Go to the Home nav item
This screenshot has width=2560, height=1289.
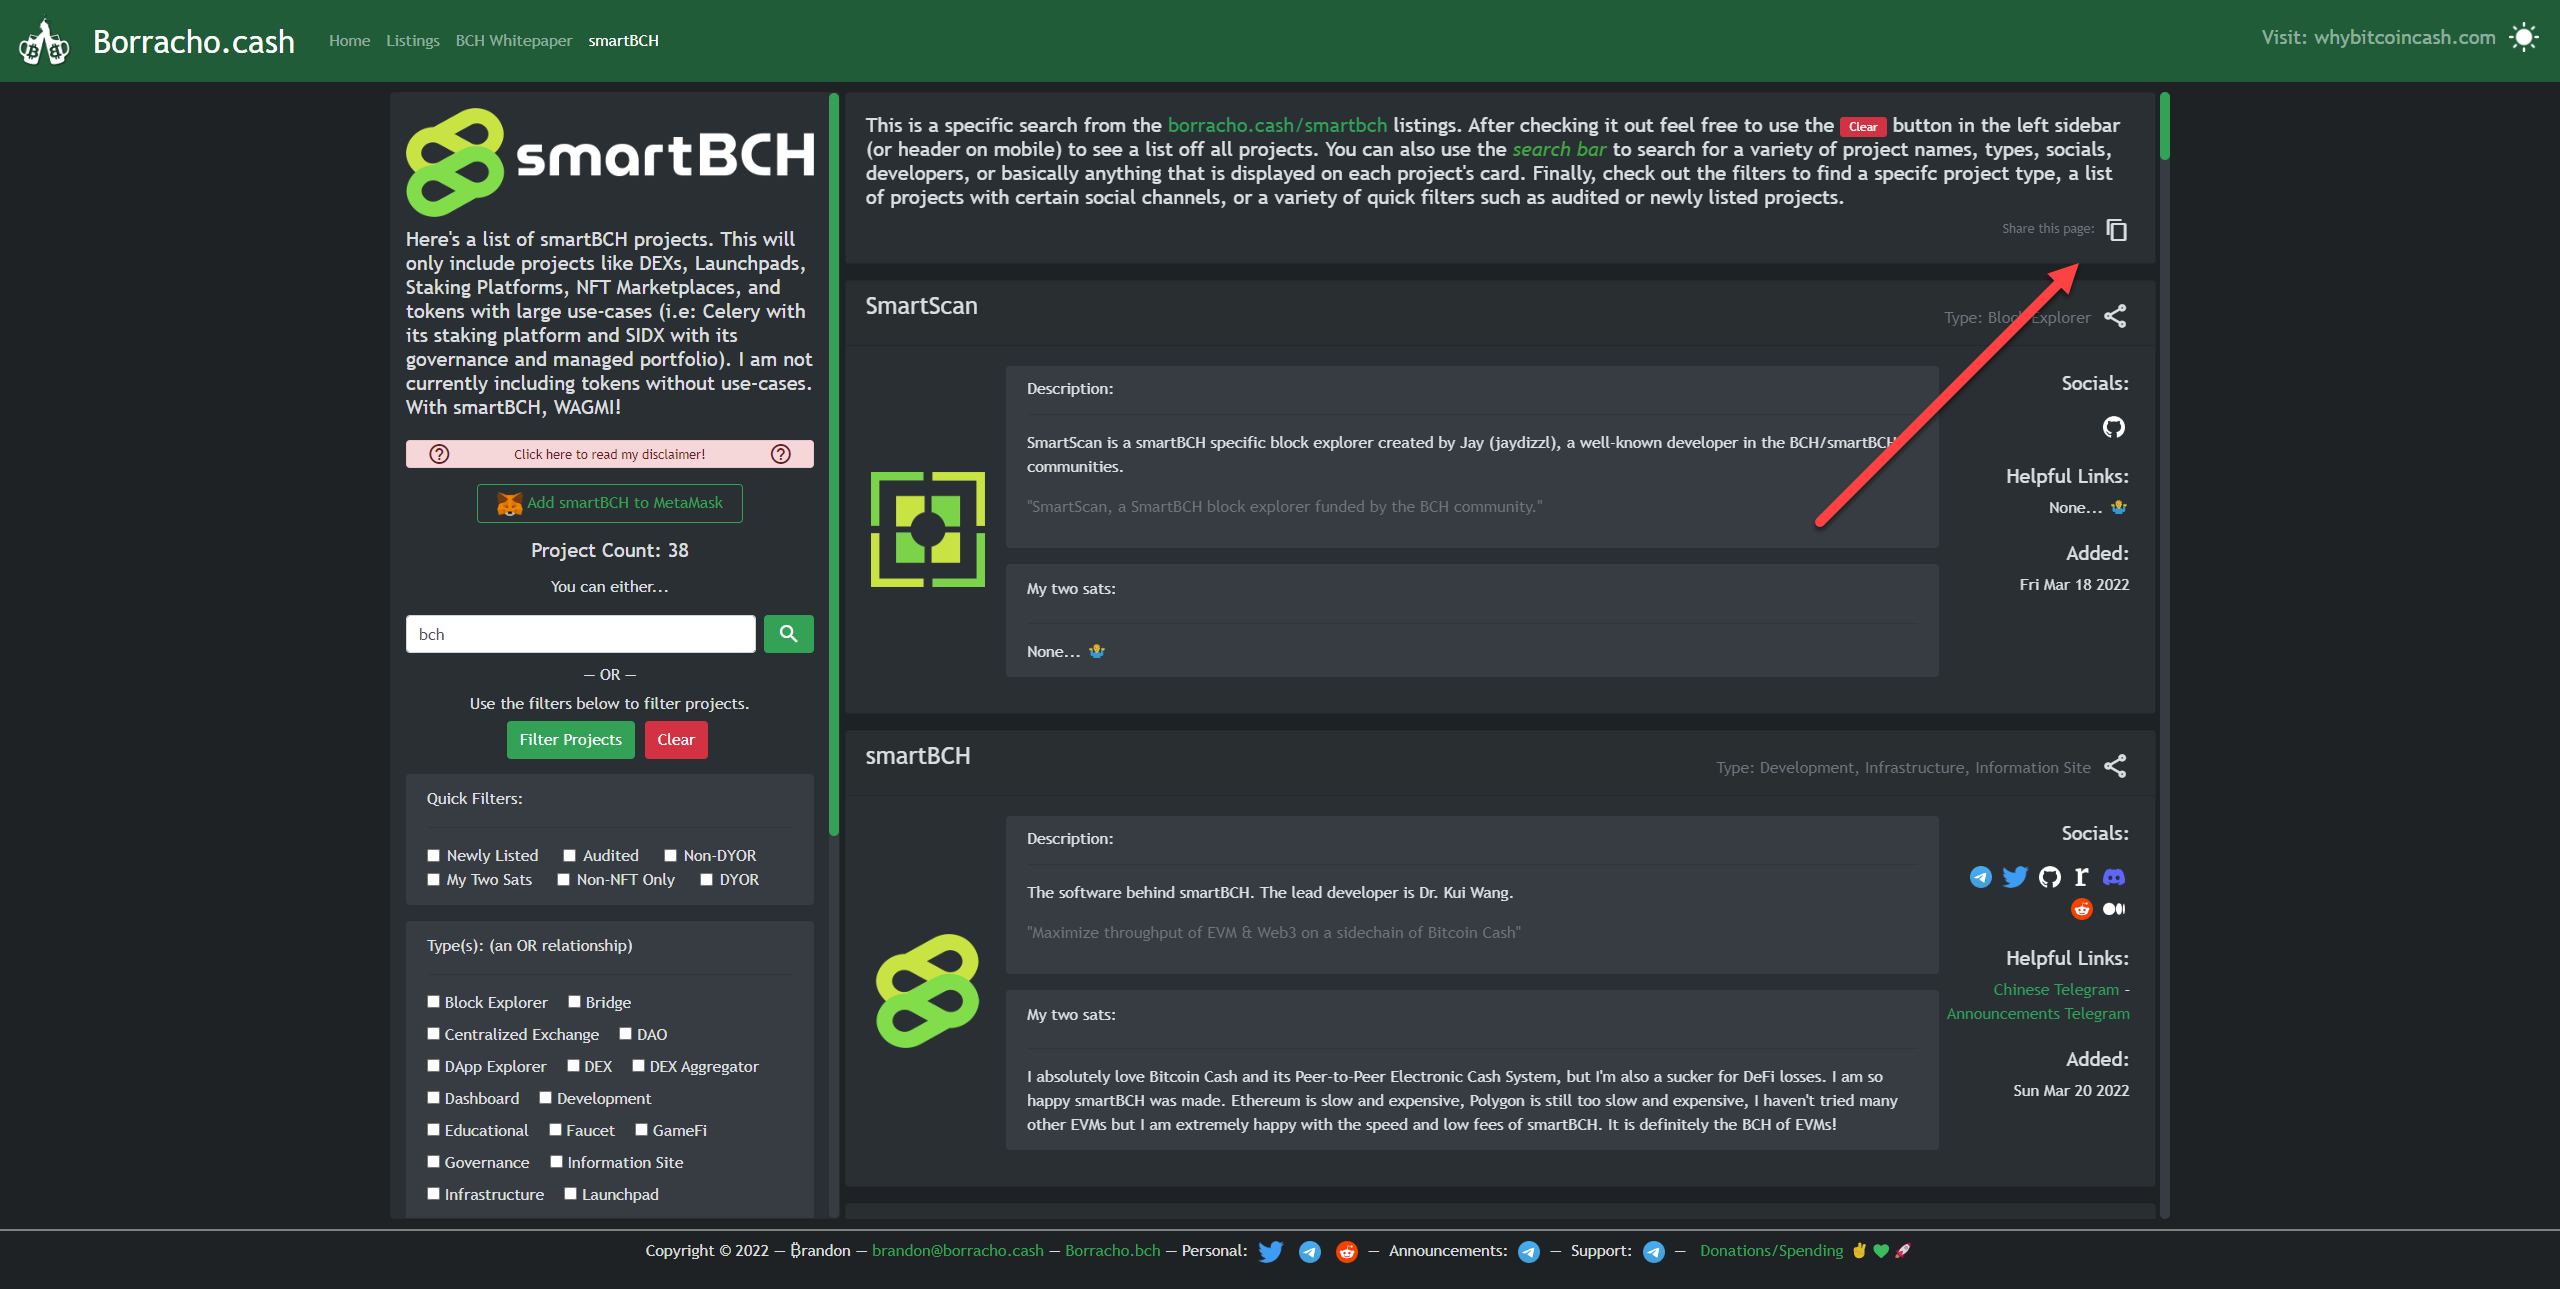[349, 41]
